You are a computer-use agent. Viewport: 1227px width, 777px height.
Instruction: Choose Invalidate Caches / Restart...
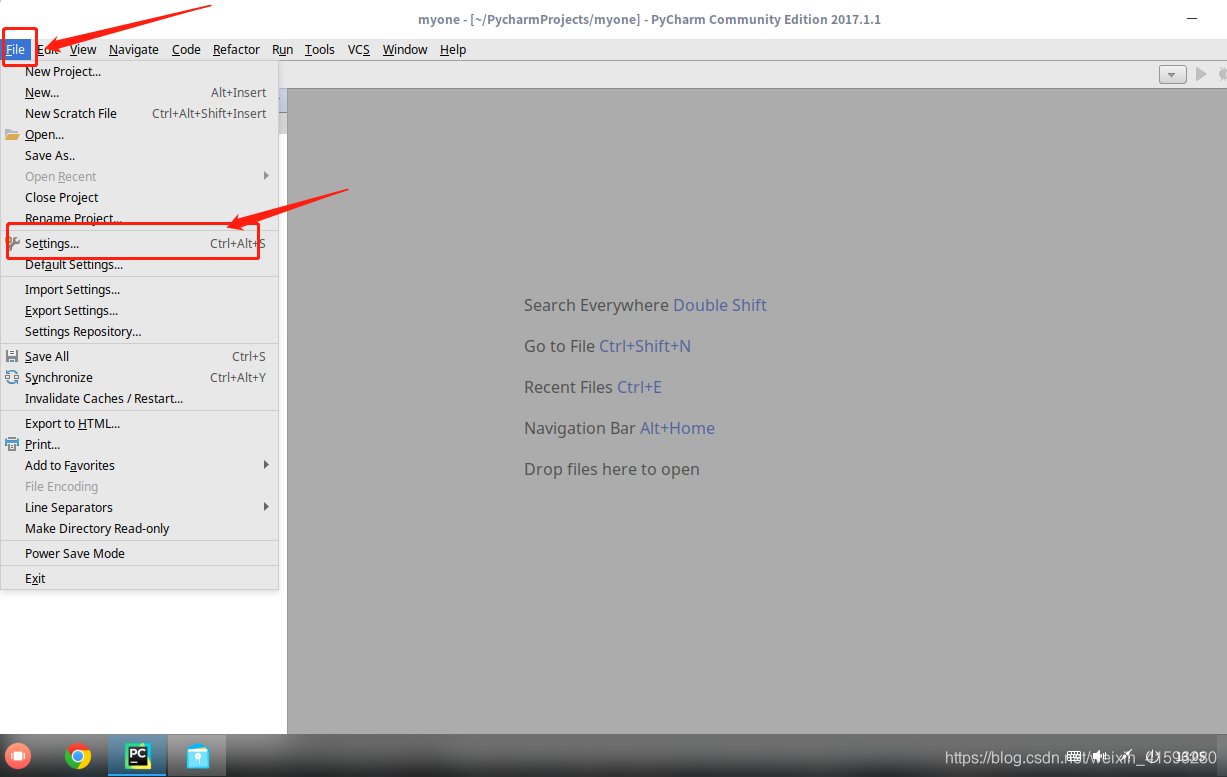coord(139,398)
